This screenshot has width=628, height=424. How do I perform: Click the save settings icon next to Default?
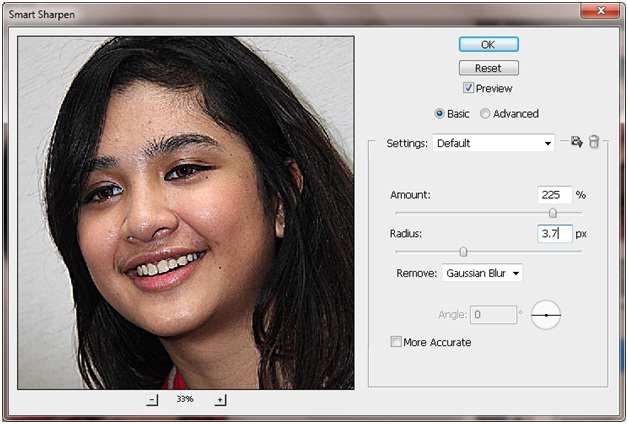click(577, 142)
